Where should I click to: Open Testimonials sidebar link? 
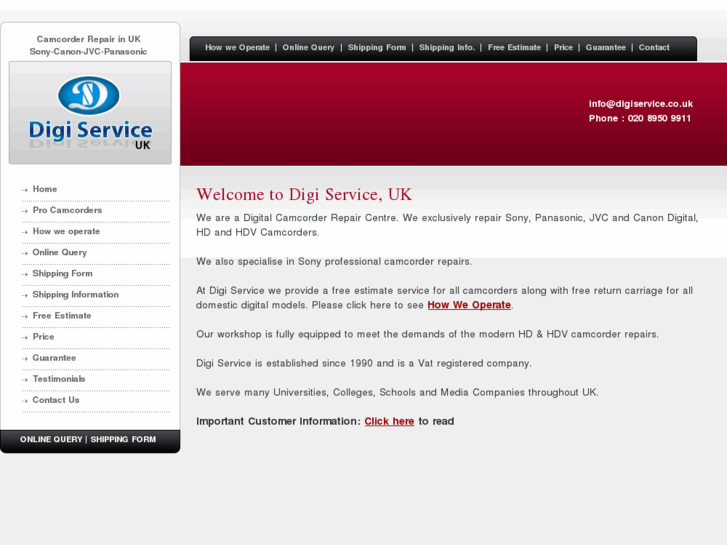(59, 379)
